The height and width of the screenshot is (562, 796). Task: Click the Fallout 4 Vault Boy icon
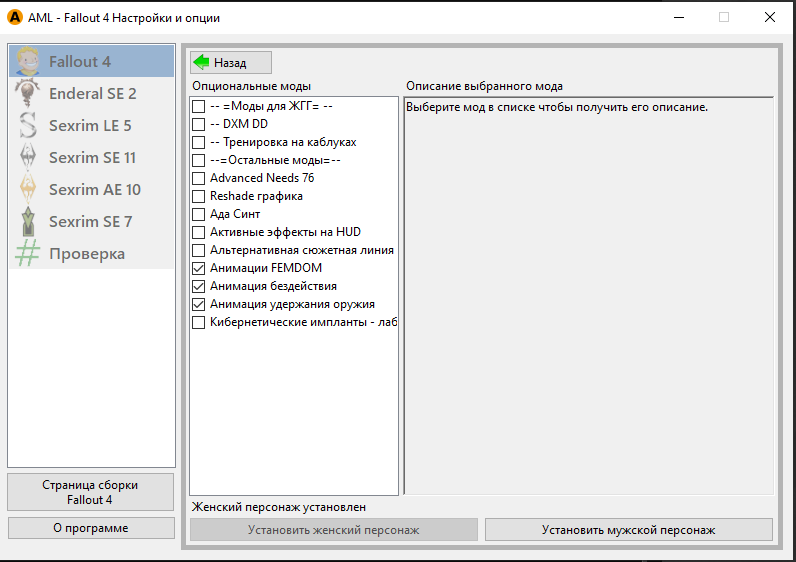tap(28, 62)
